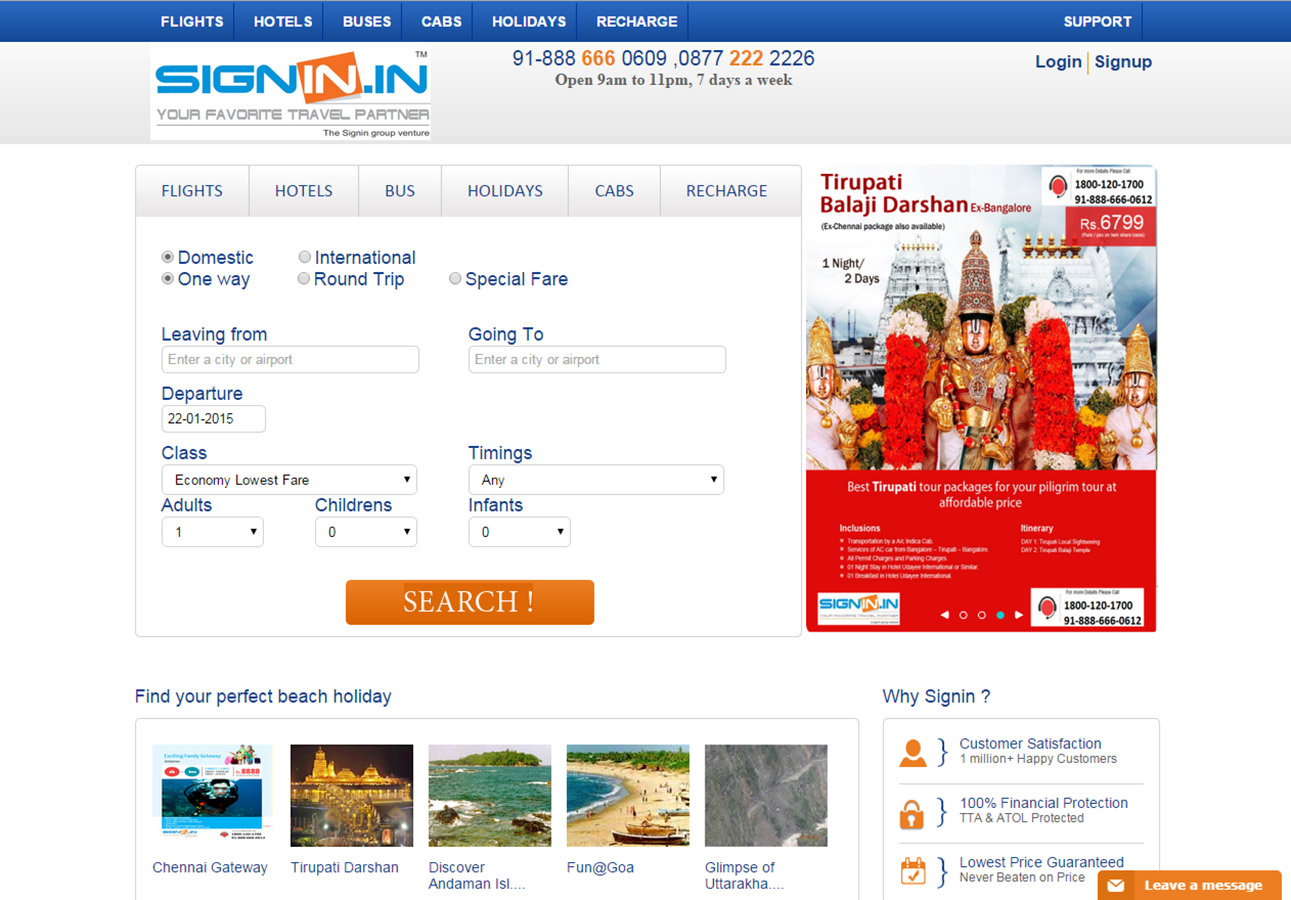Open SUPPORT in the top navigation bar

tap(1098, 21)
